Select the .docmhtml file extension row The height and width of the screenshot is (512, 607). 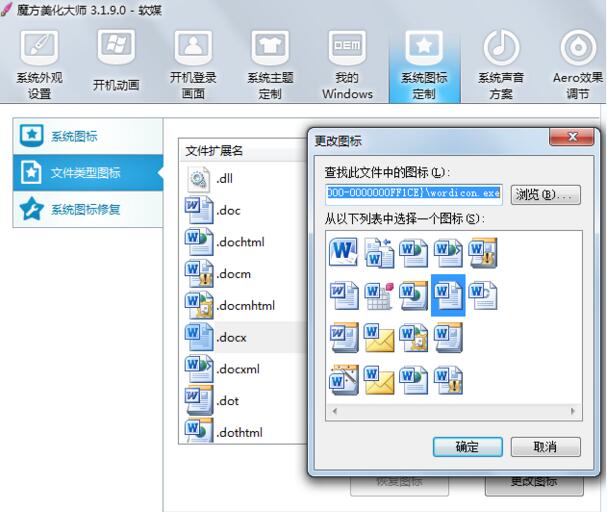[x=243, y=306]
